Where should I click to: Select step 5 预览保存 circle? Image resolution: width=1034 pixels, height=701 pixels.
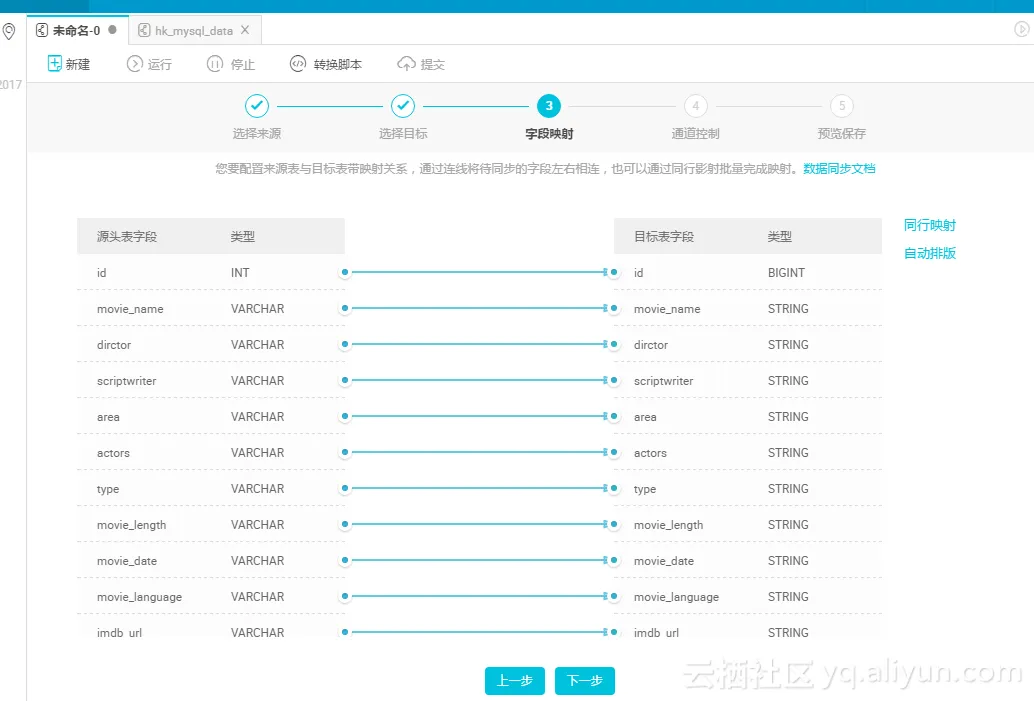click(x=841, y=106)
